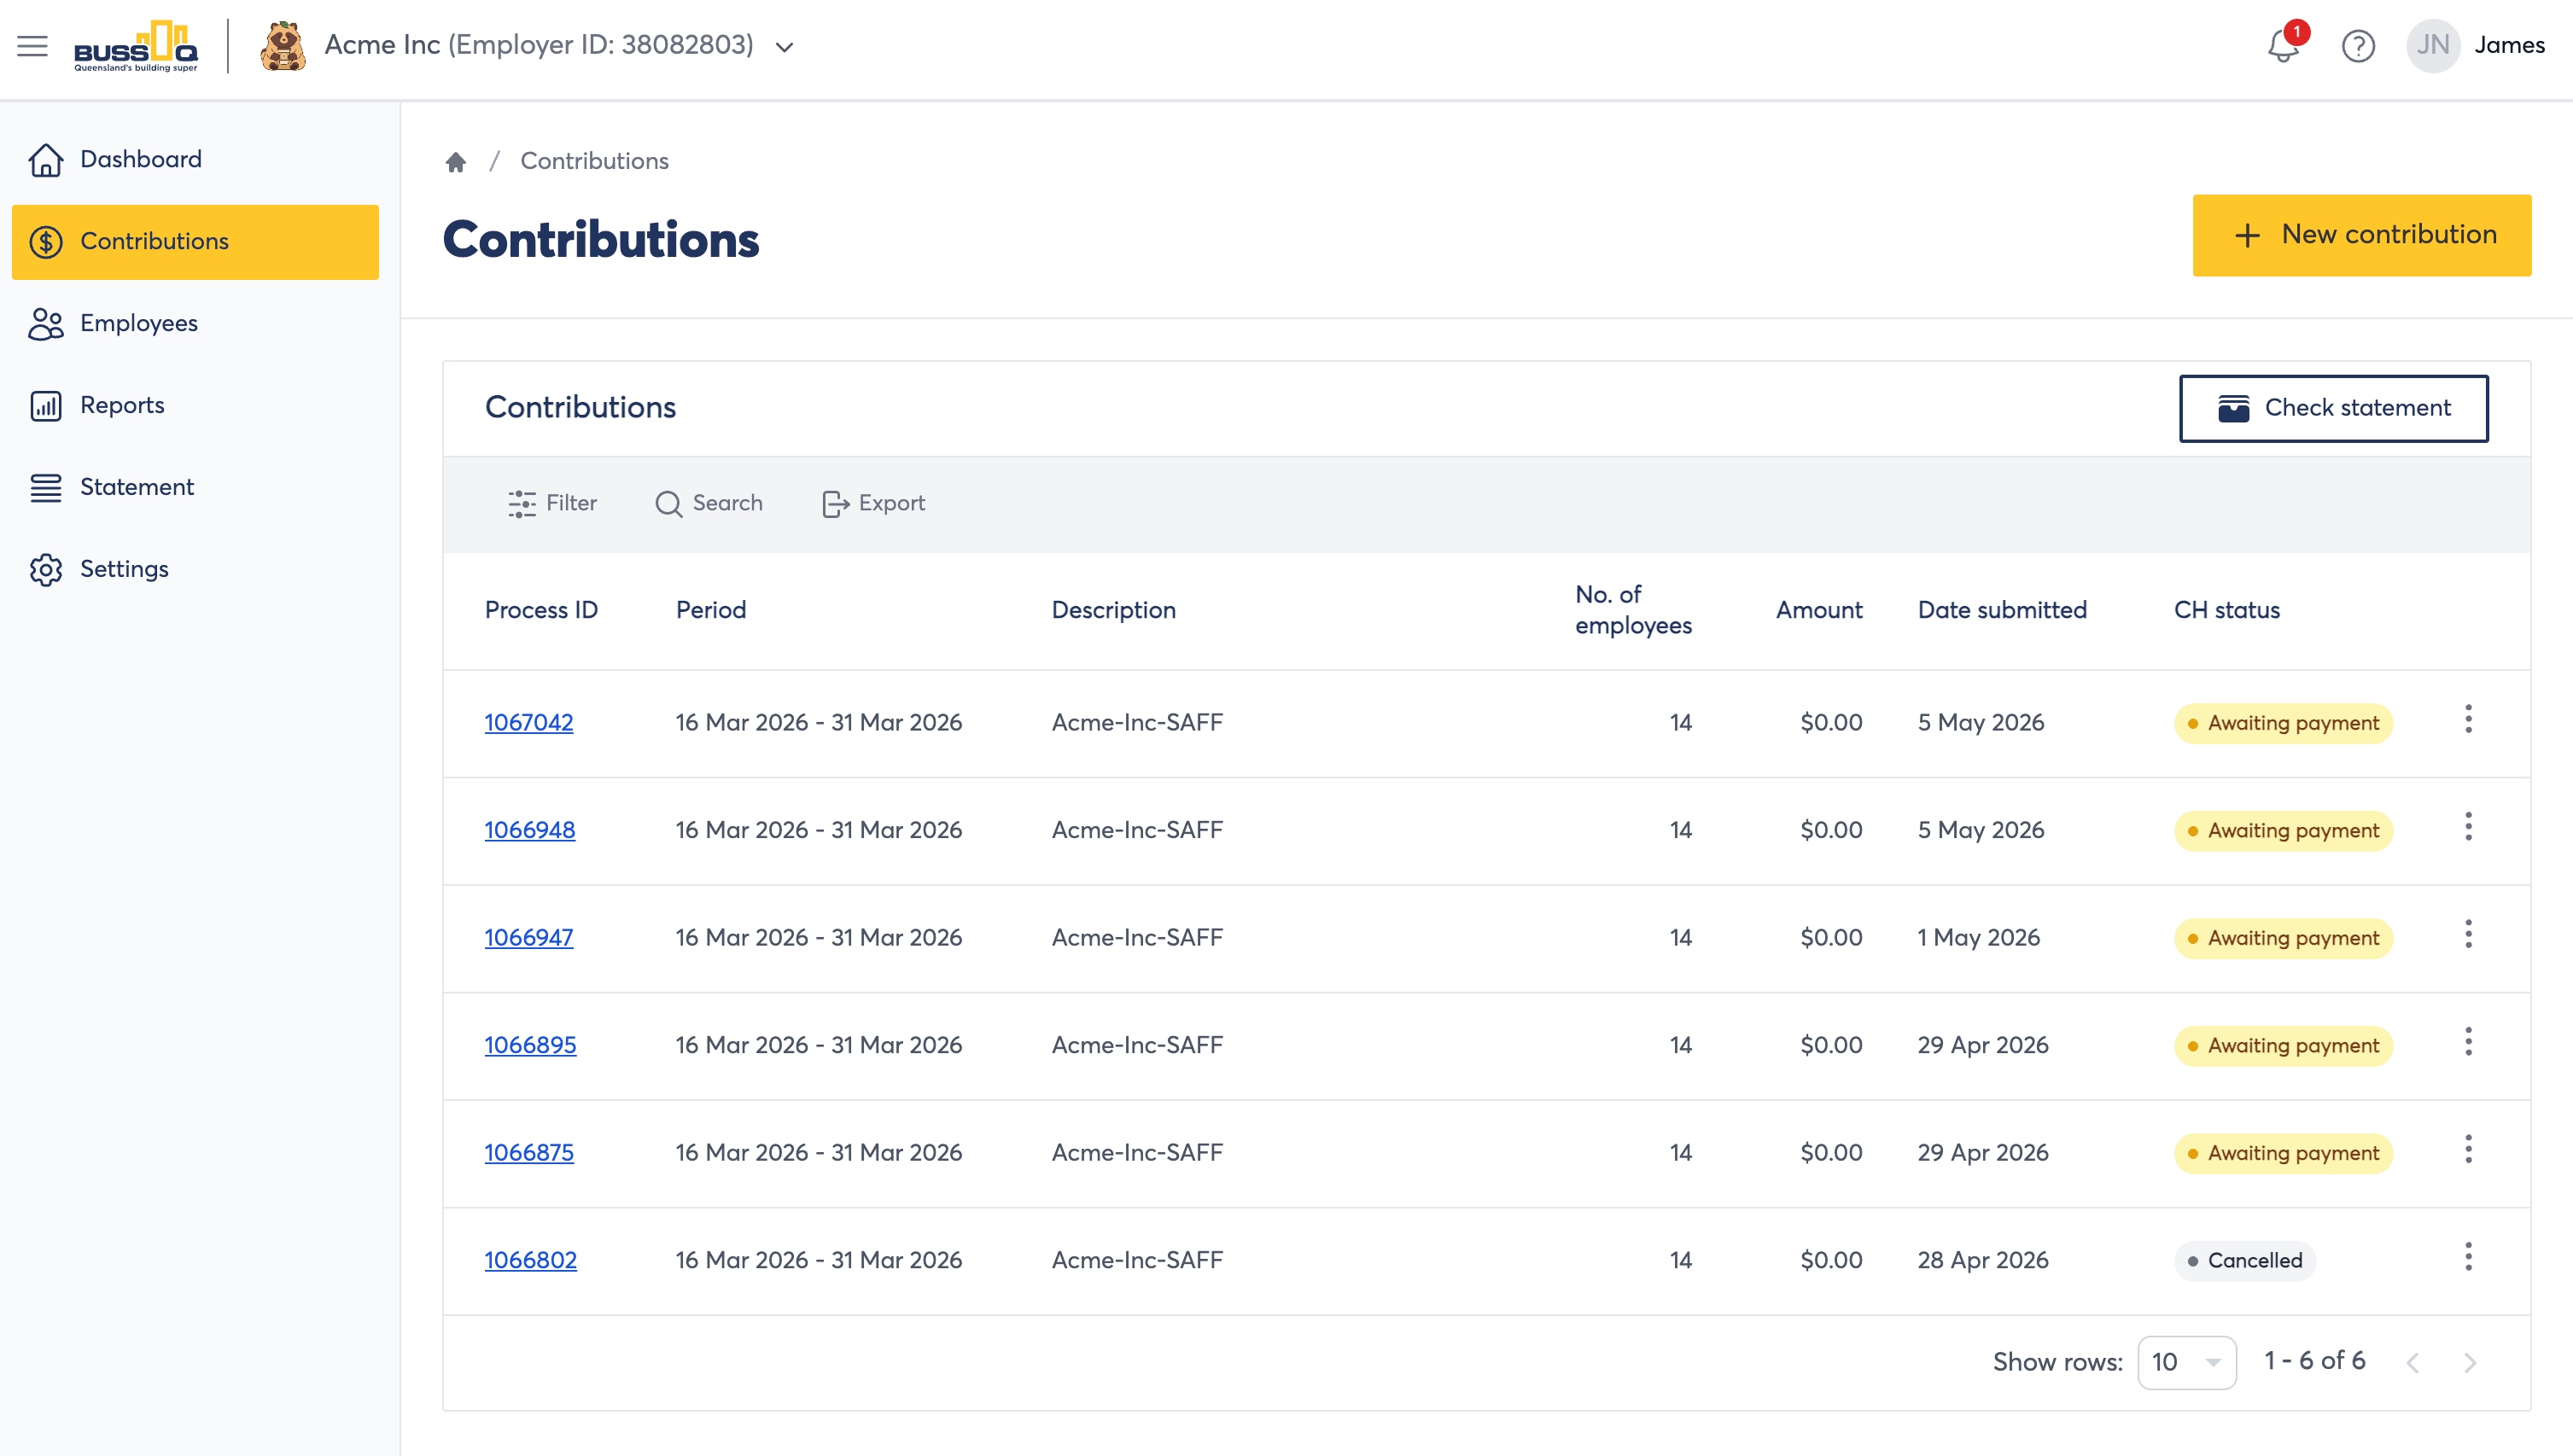Click the BUSSQ logo
This screenshot has width=2573, height=1456.
pyautogui.click(x=136, y=46)
